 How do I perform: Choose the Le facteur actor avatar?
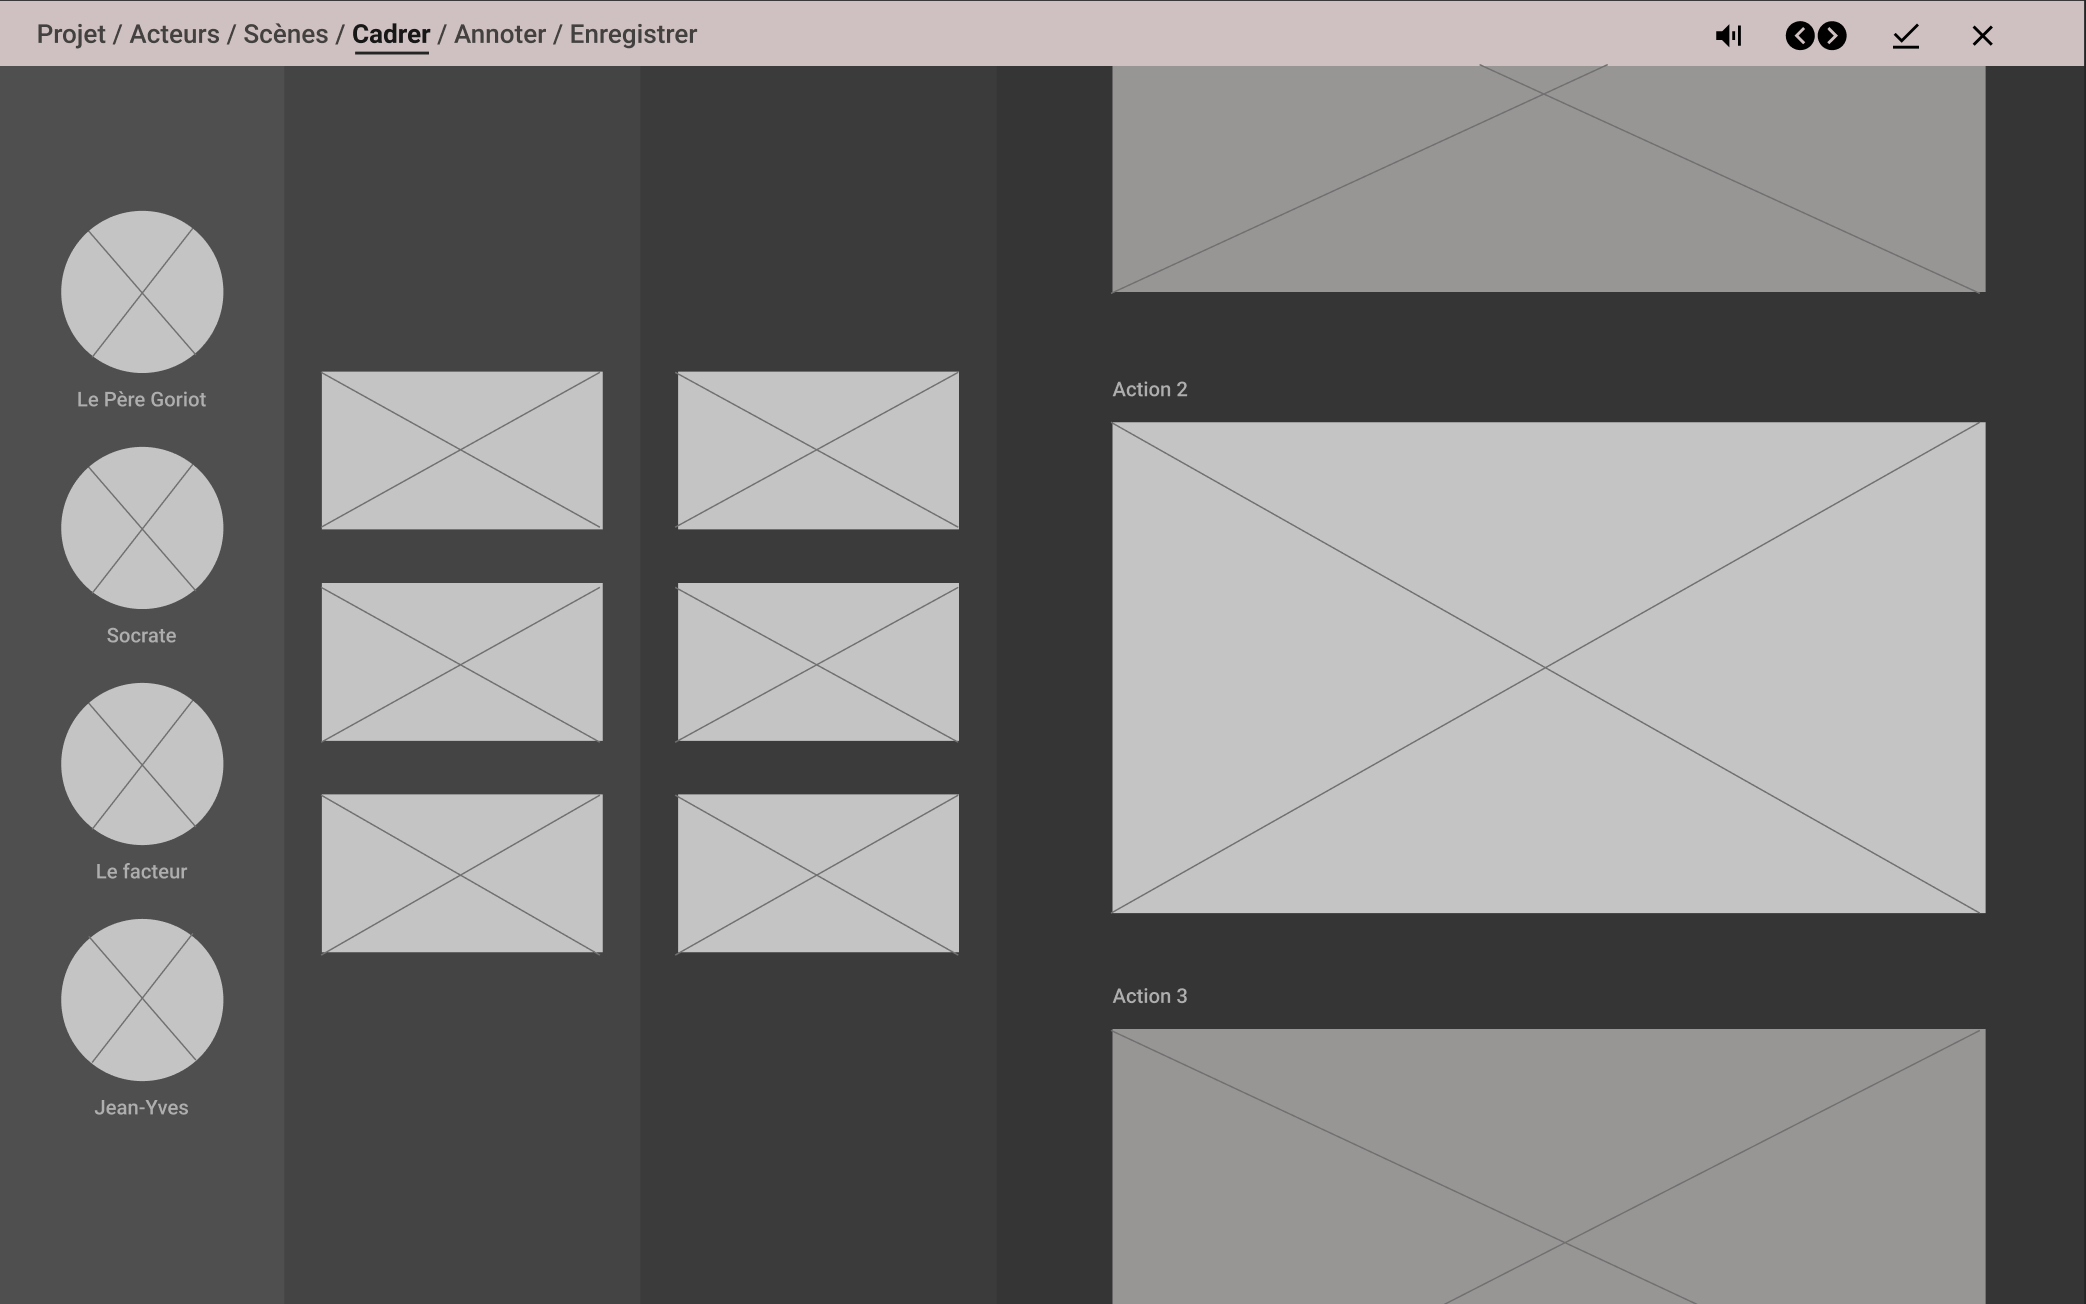(142, 764)
